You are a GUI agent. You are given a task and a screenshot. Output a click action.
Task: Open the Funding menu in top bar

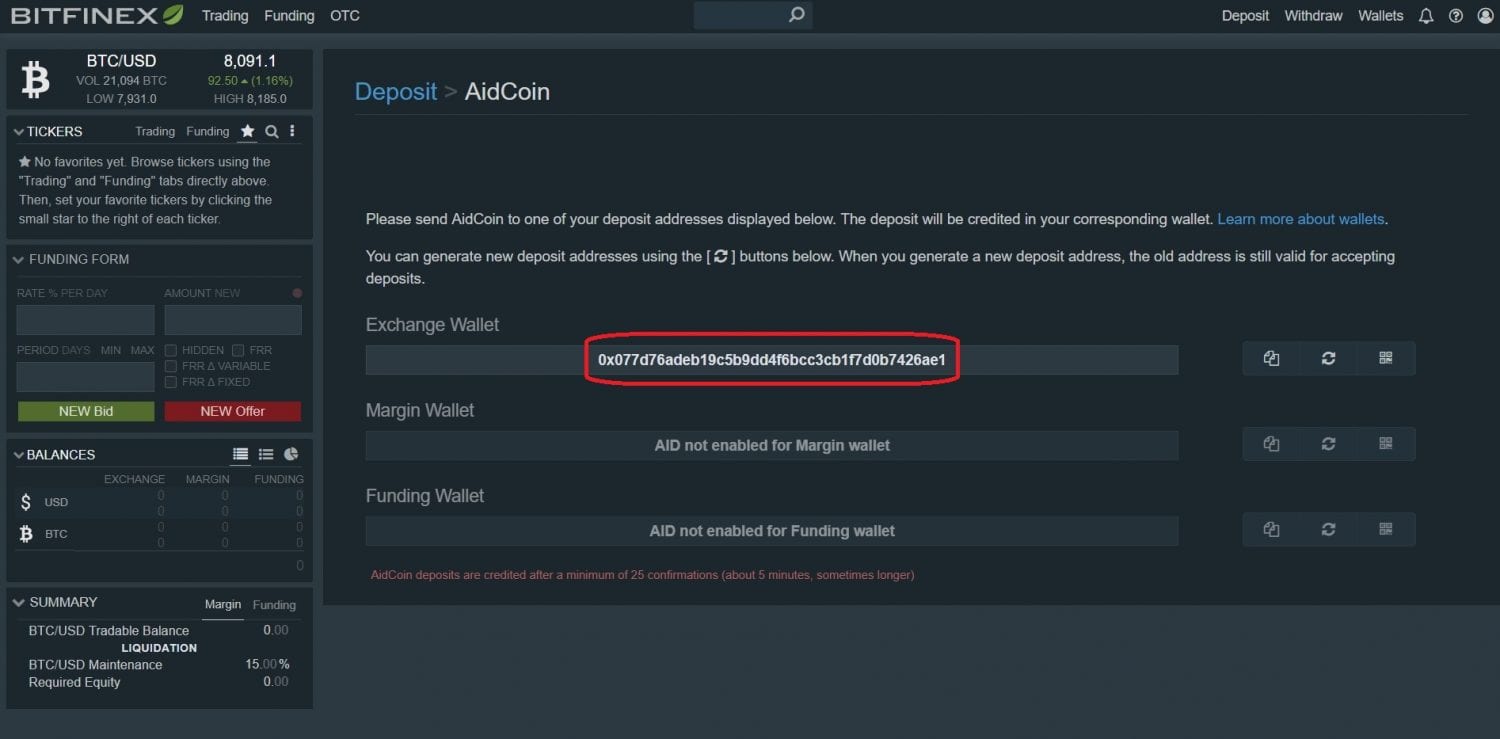289,16
